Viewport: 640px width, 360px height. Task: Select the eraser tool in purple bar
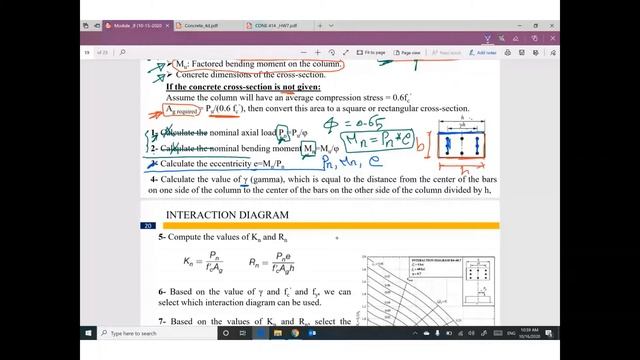tap(516, 38)
